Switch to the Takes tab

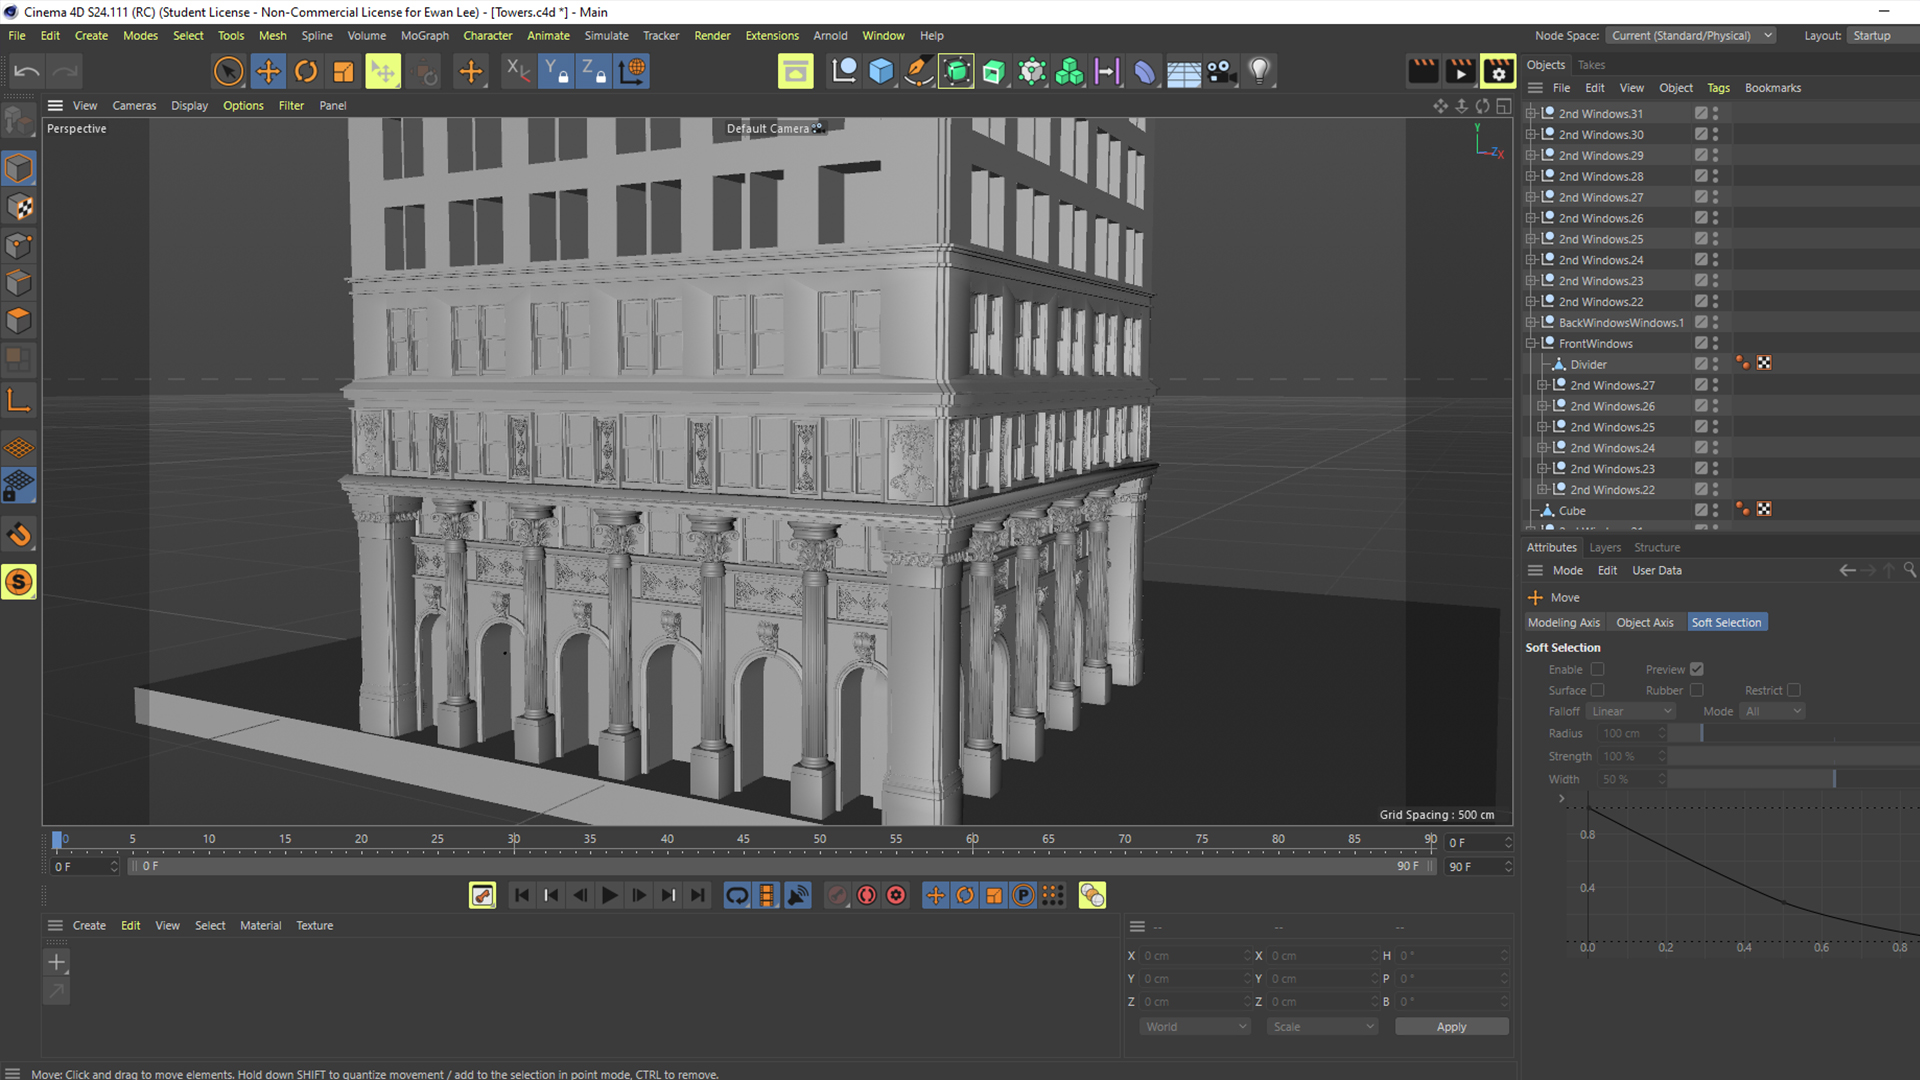tap(1591, 65)
